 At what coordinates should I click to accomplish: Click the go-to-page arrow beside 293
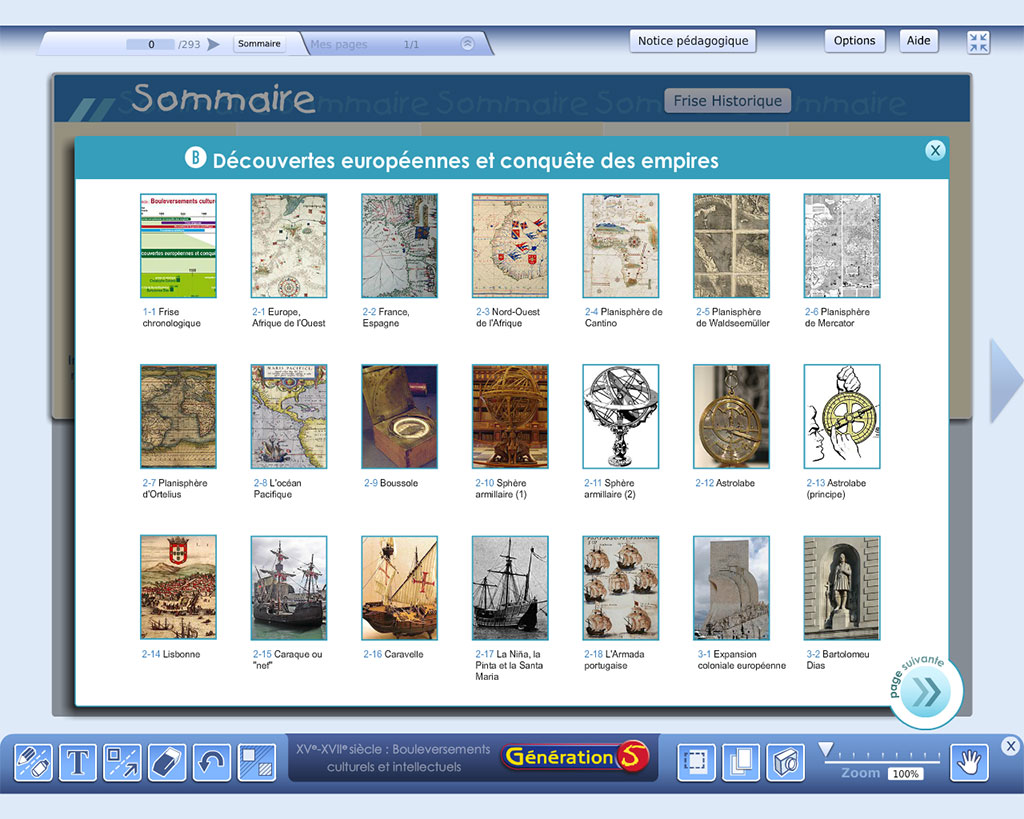click(213, 44)
